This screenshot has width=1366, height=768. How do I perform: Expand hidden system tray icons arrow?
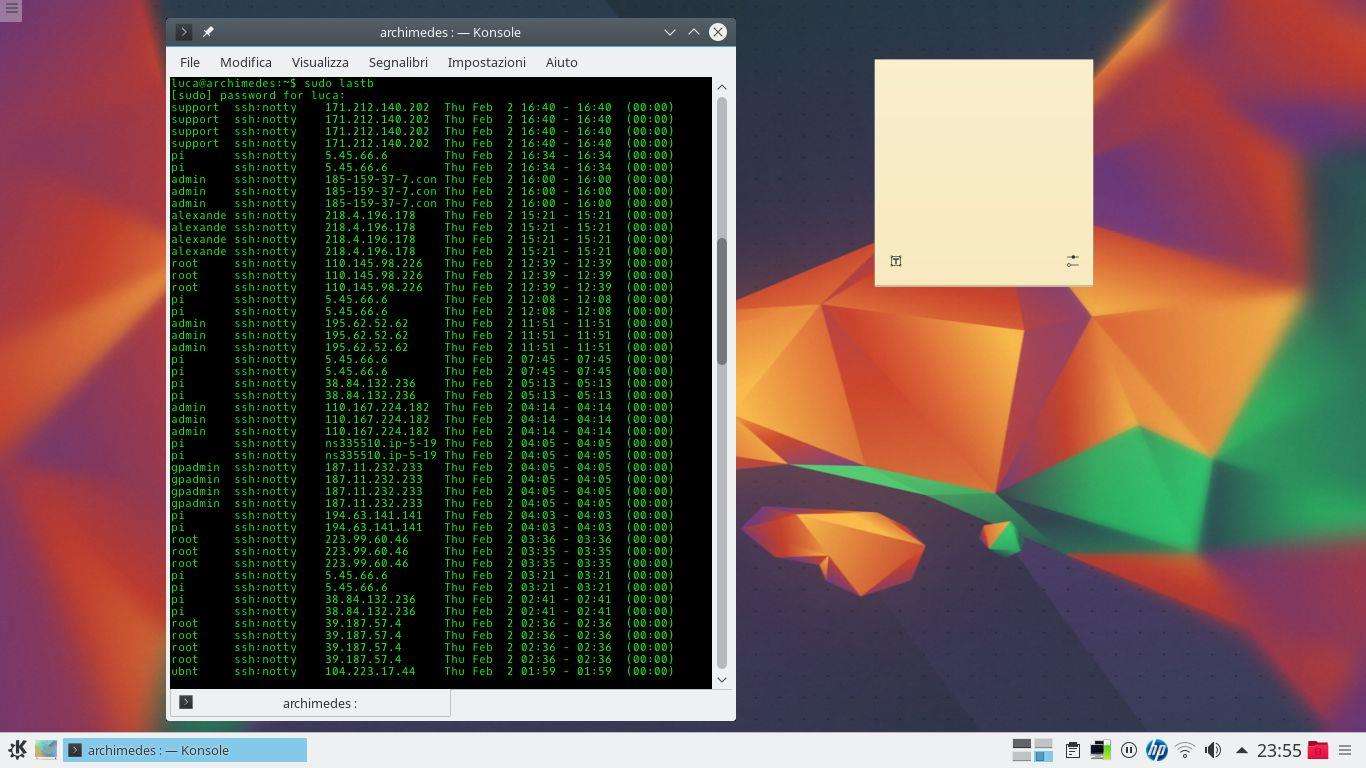pyautogui.click(x=1241, y=750)
